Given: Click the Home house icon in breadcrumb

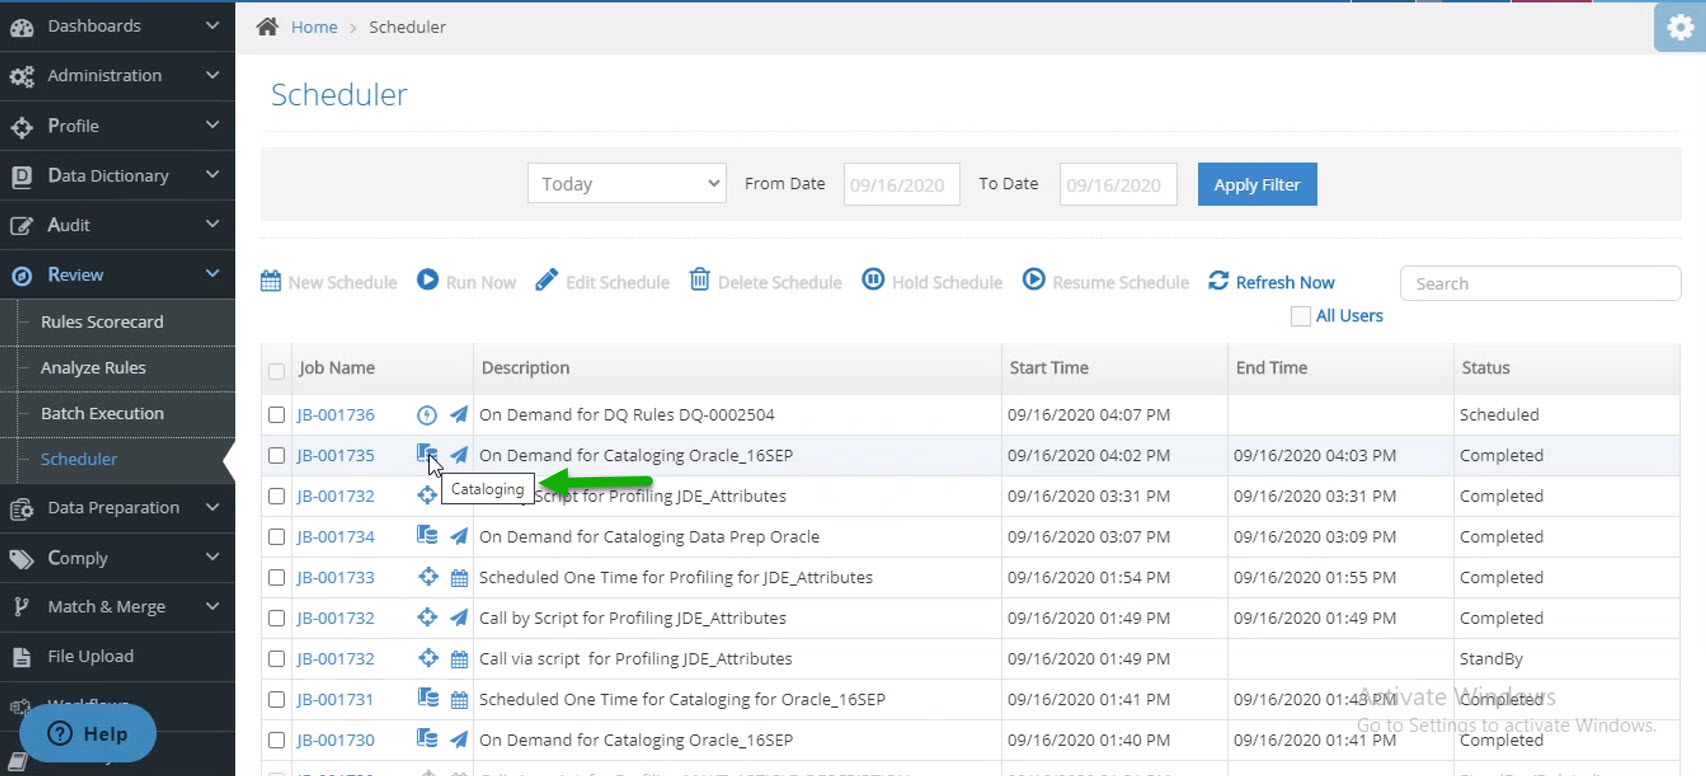Looking at the screenshot, I should pos(267,27).
